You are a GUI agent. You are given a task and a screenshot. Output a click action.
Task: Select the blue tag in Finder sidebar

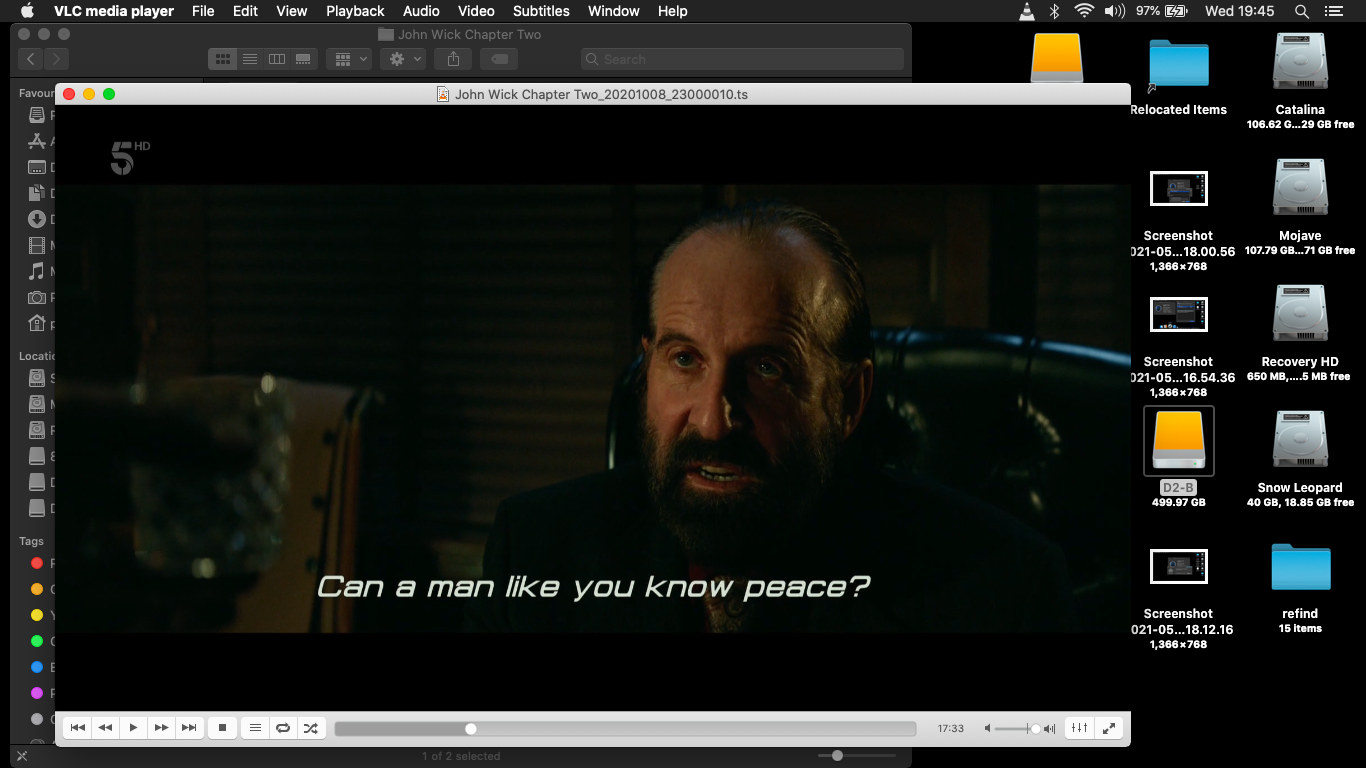pyautogui.click(x=37, y=667)
